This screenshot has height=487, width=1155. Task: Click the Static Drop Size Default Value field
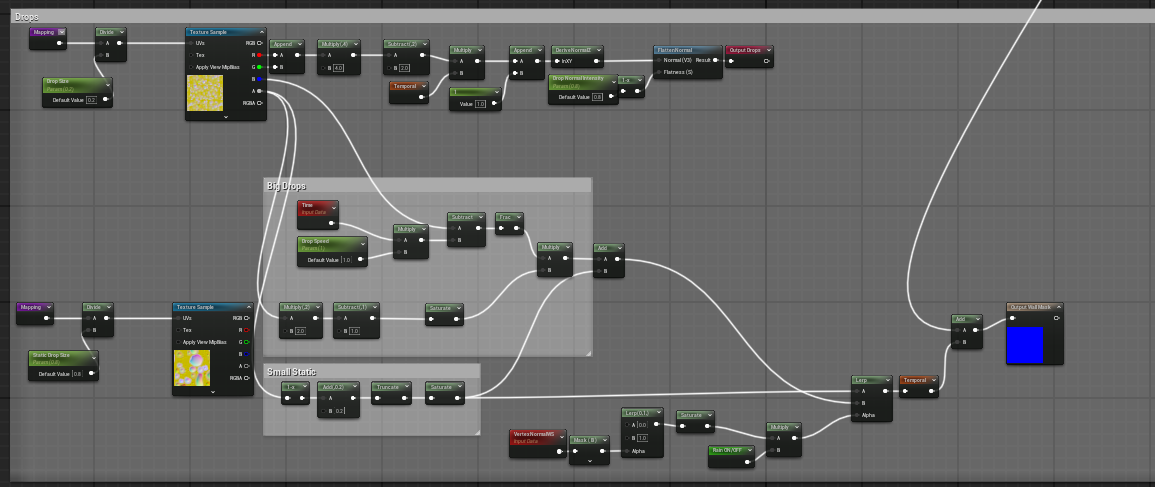point(92,373)
